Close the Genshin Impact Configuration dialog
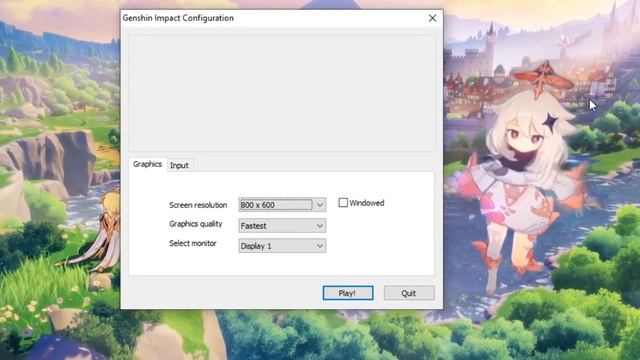Viewport: 640px width, 360px height. (x=432, y=18)
